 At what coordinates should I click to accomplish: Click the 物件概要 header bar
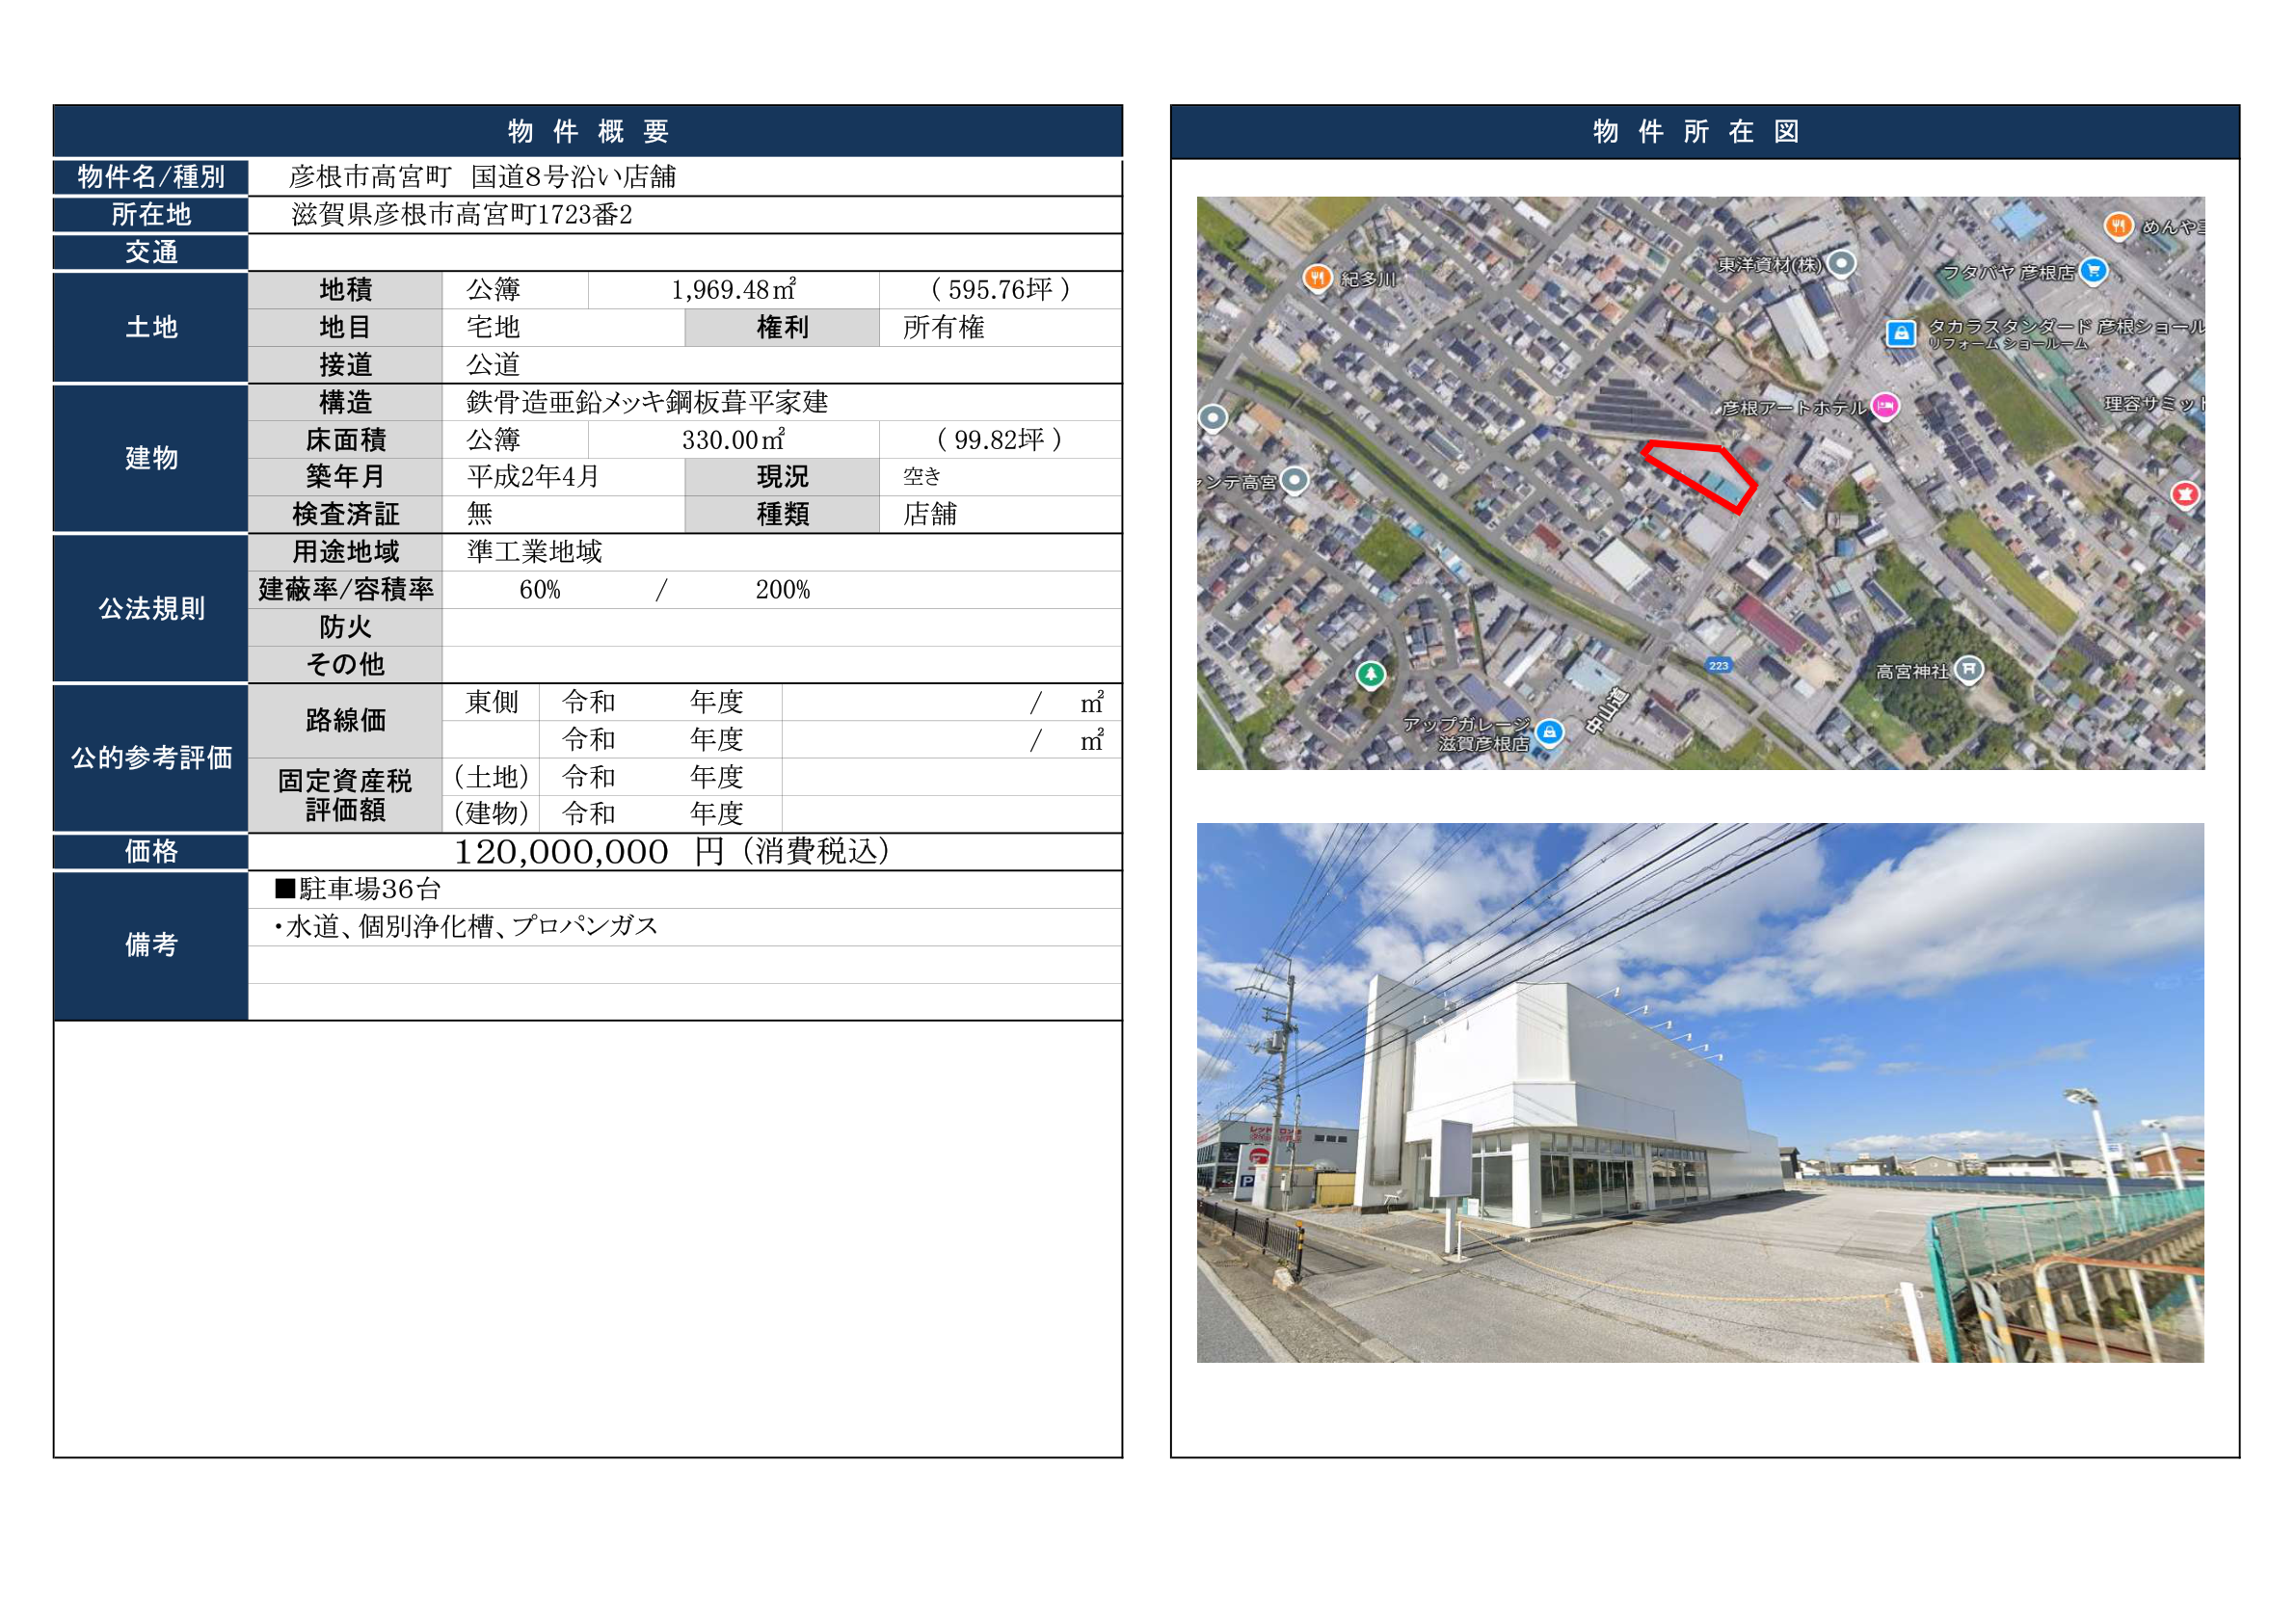click(x=587, y=131)
